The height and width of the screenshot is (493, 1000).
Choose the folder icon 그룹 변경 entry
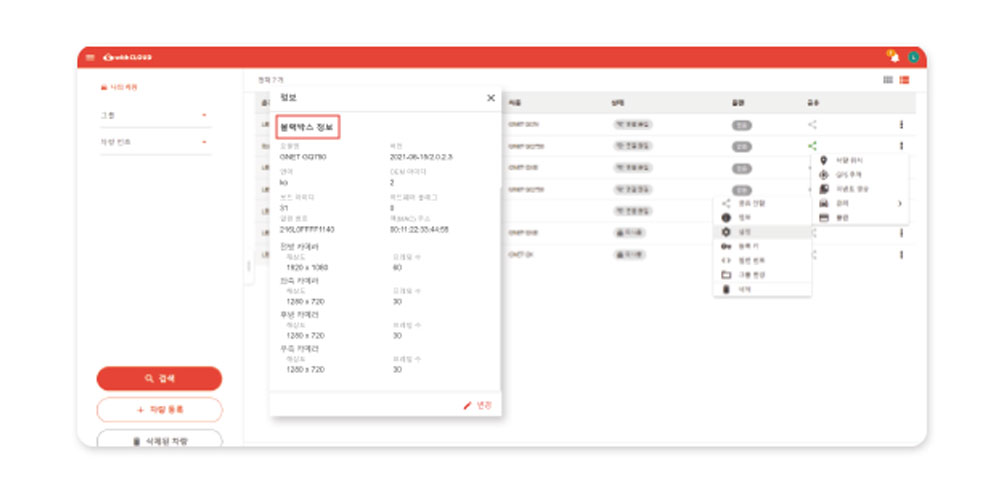762,275
